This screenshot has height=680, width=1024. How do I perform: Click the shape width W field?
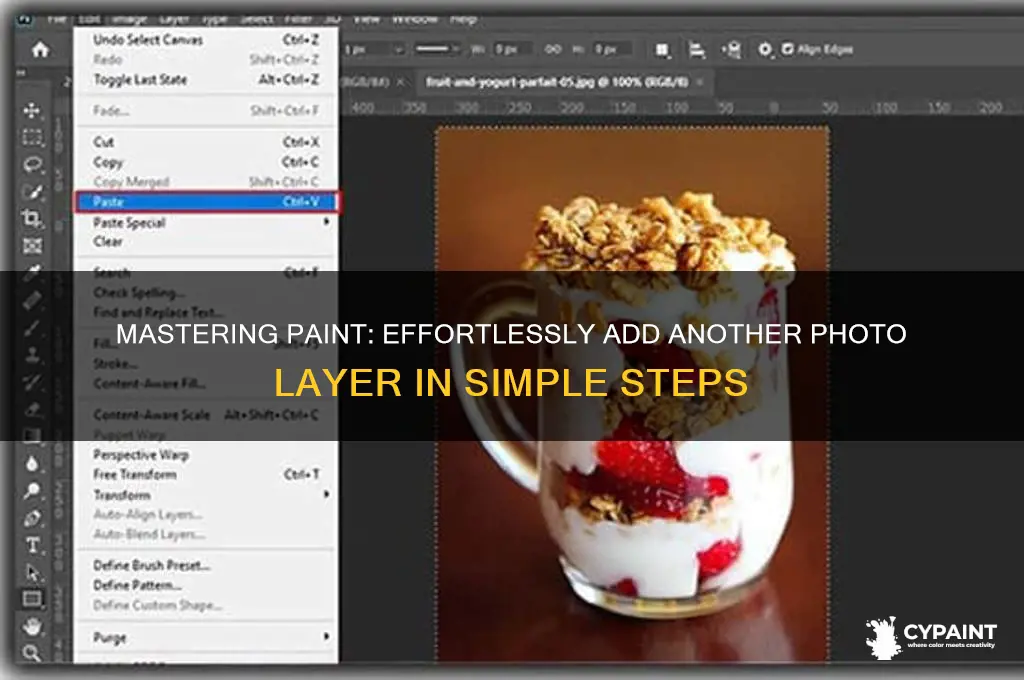[x=512, y=50]
